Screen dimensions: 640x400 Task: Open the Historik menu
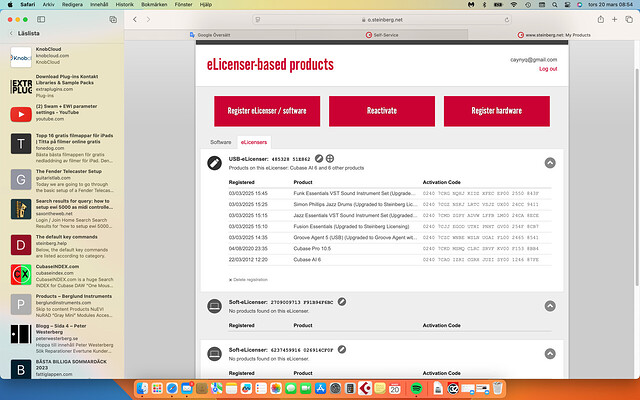124,4
